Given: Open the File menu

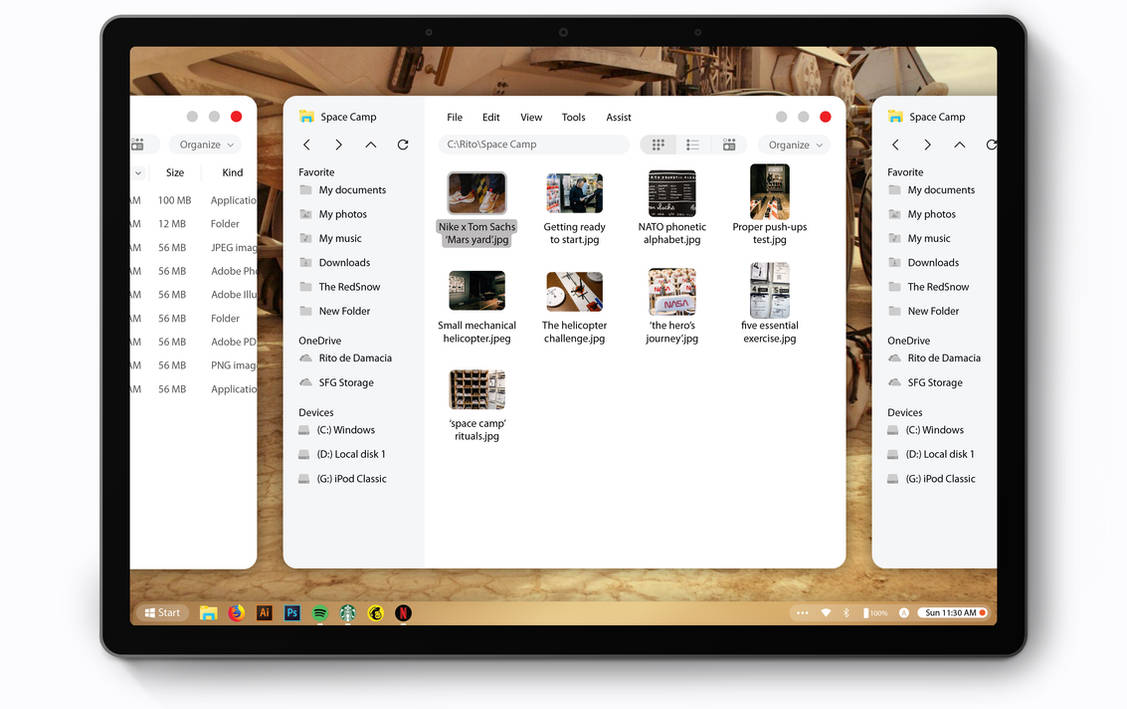Looking at the screenshot, I should (455, 117).
